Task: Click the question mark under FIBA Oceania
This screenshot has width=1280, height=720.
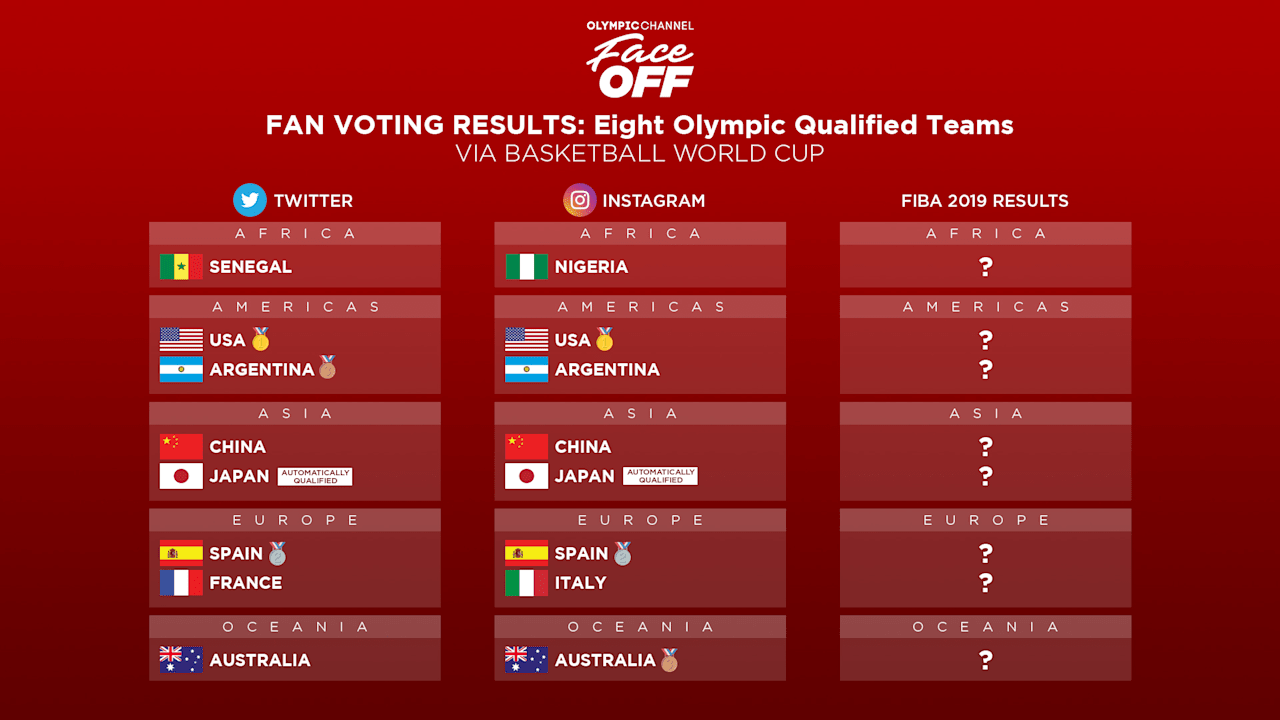Action: click(x=986, y=660)
